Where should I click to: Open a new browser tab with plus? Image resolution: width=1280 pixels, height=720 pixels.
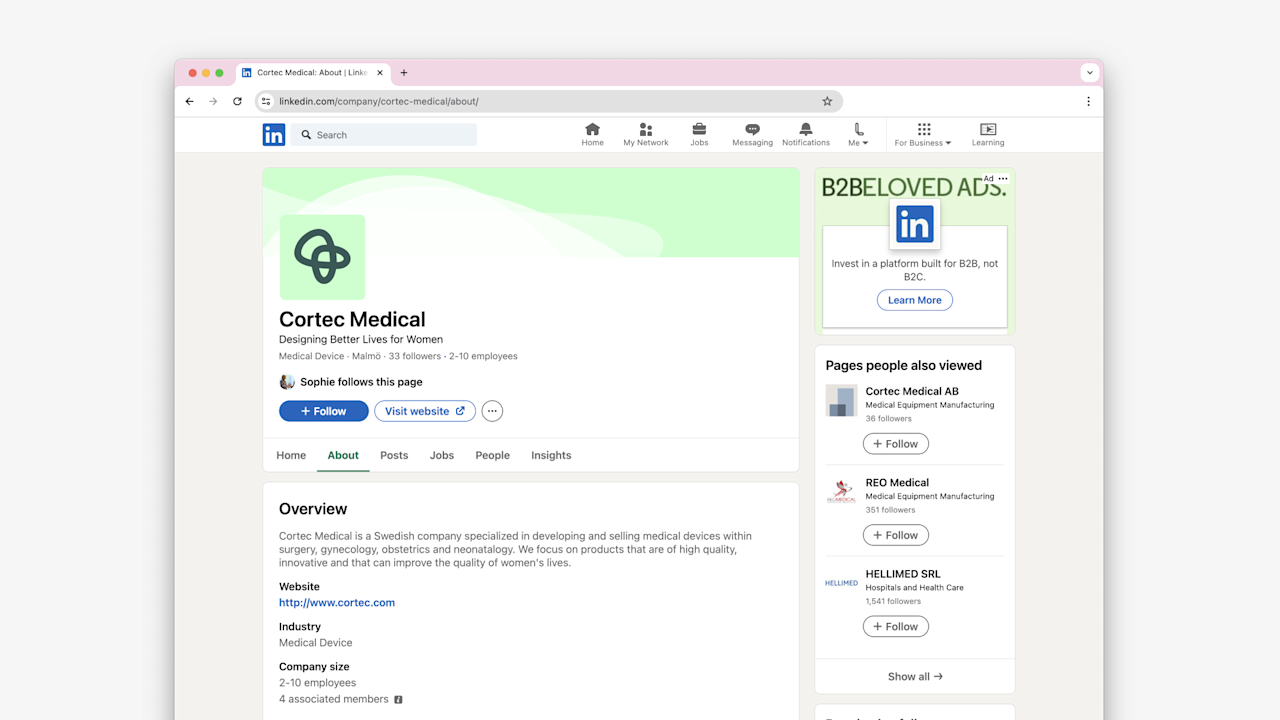point(404,73)
